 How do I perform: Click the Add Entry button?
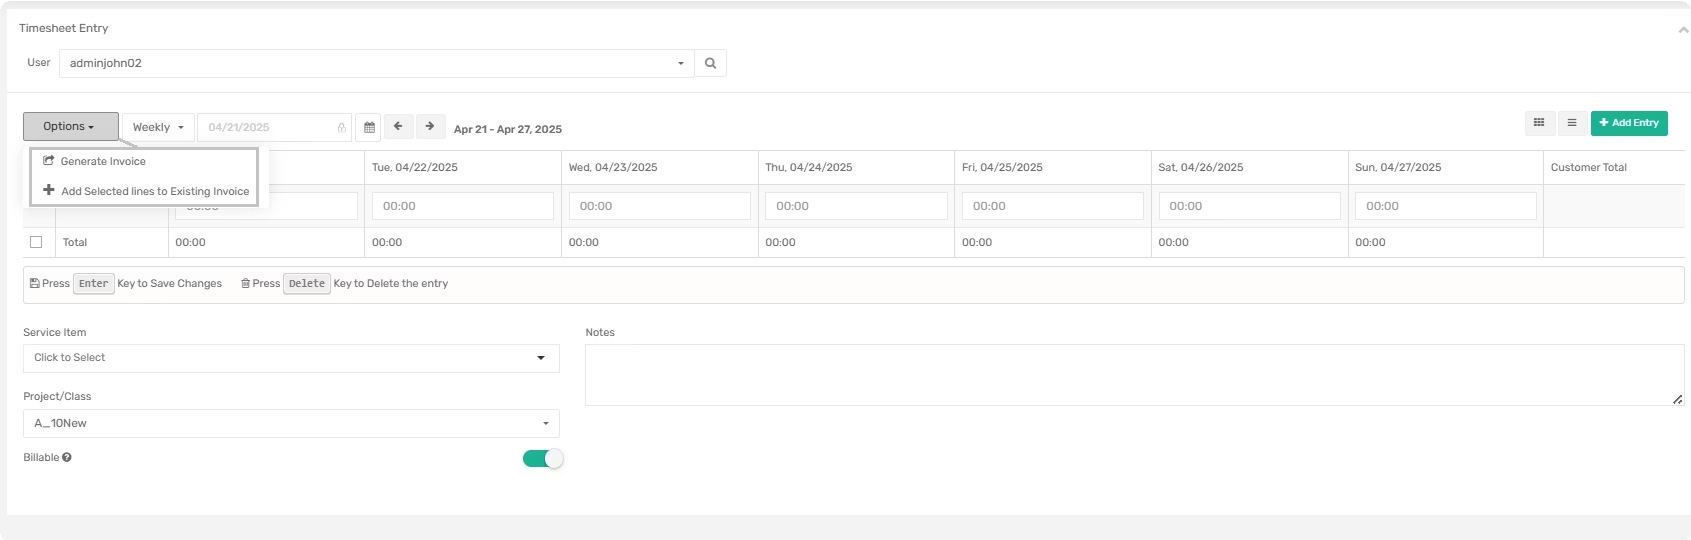(1629, 123)
